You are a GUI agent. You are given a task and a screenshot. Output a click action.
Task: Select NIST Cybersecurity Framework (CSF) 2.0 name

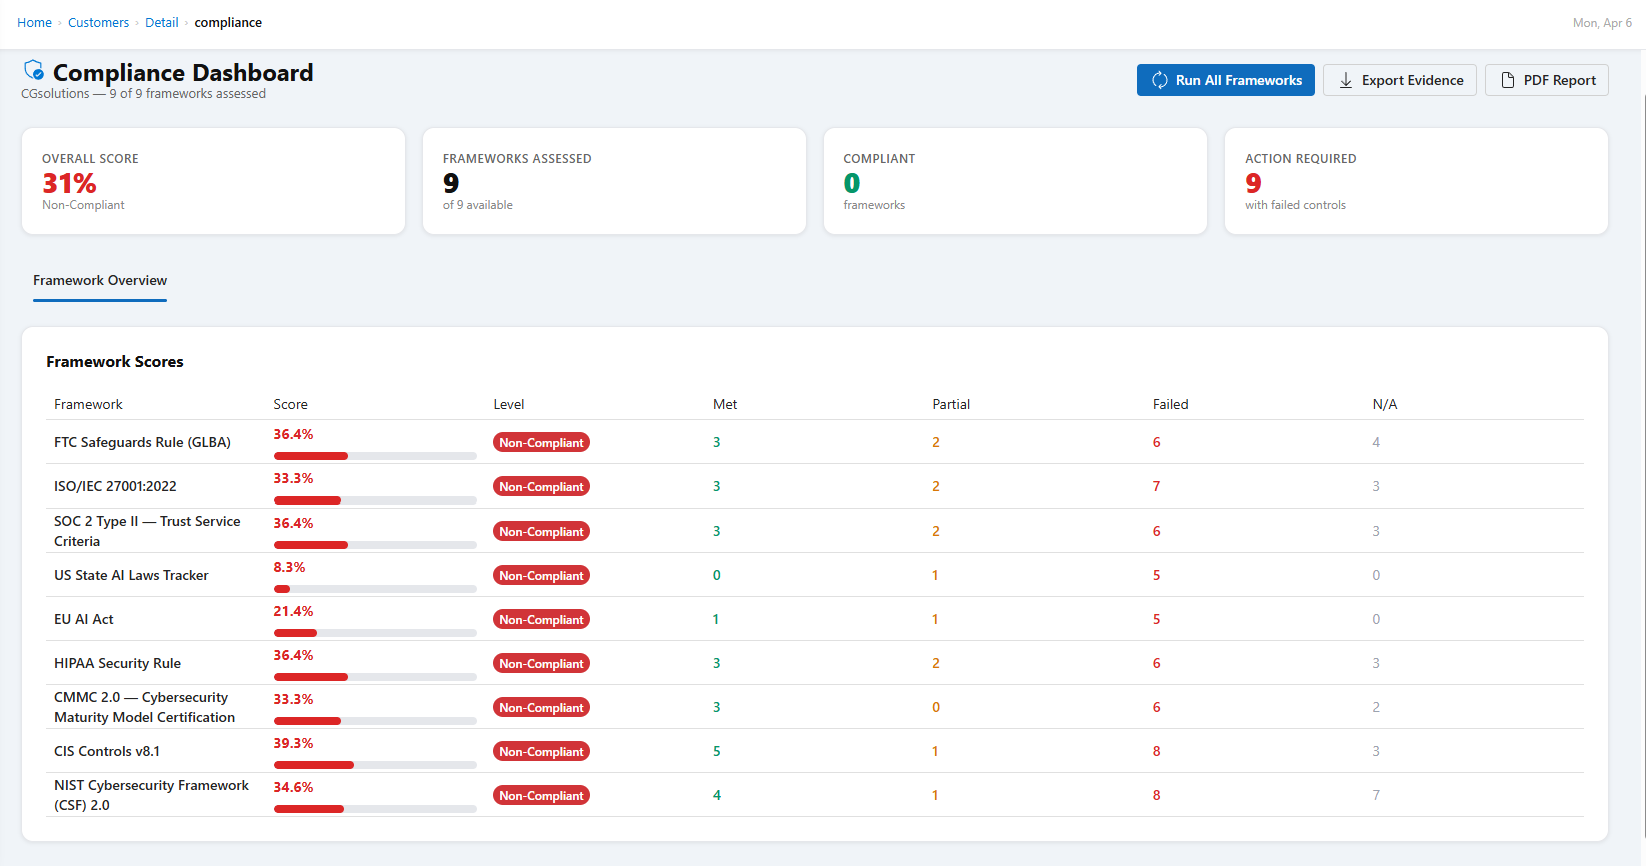(x=151, y=795)
